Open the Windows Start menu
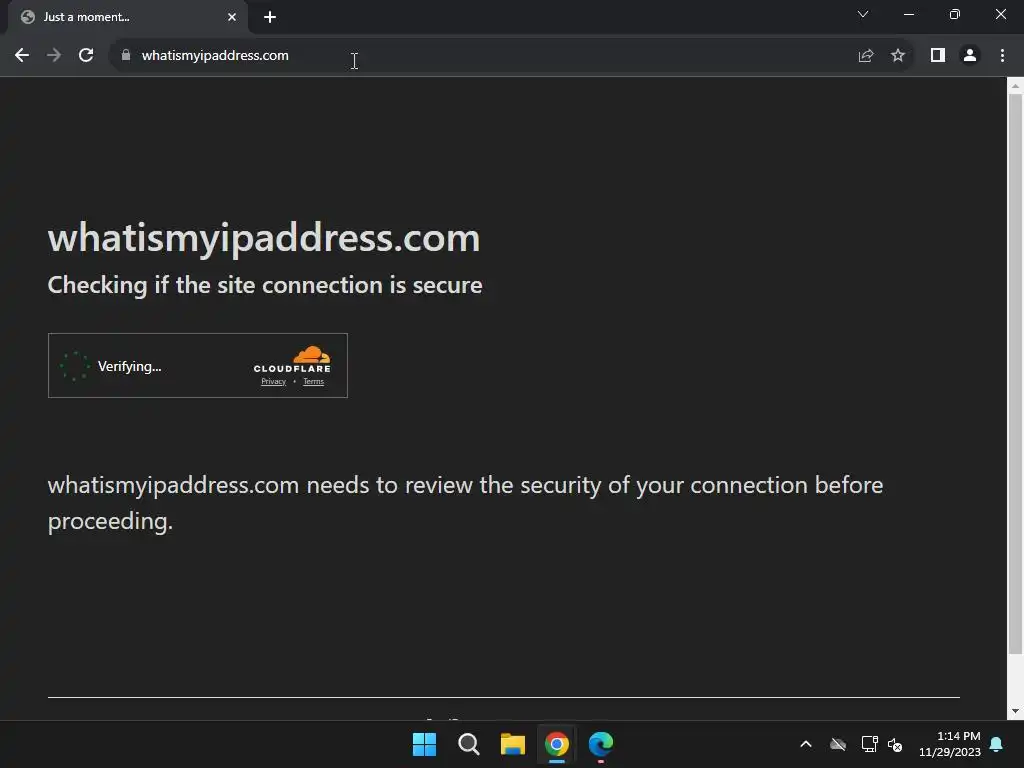Viewport: 1024px width, 768px height. point(424,744)
